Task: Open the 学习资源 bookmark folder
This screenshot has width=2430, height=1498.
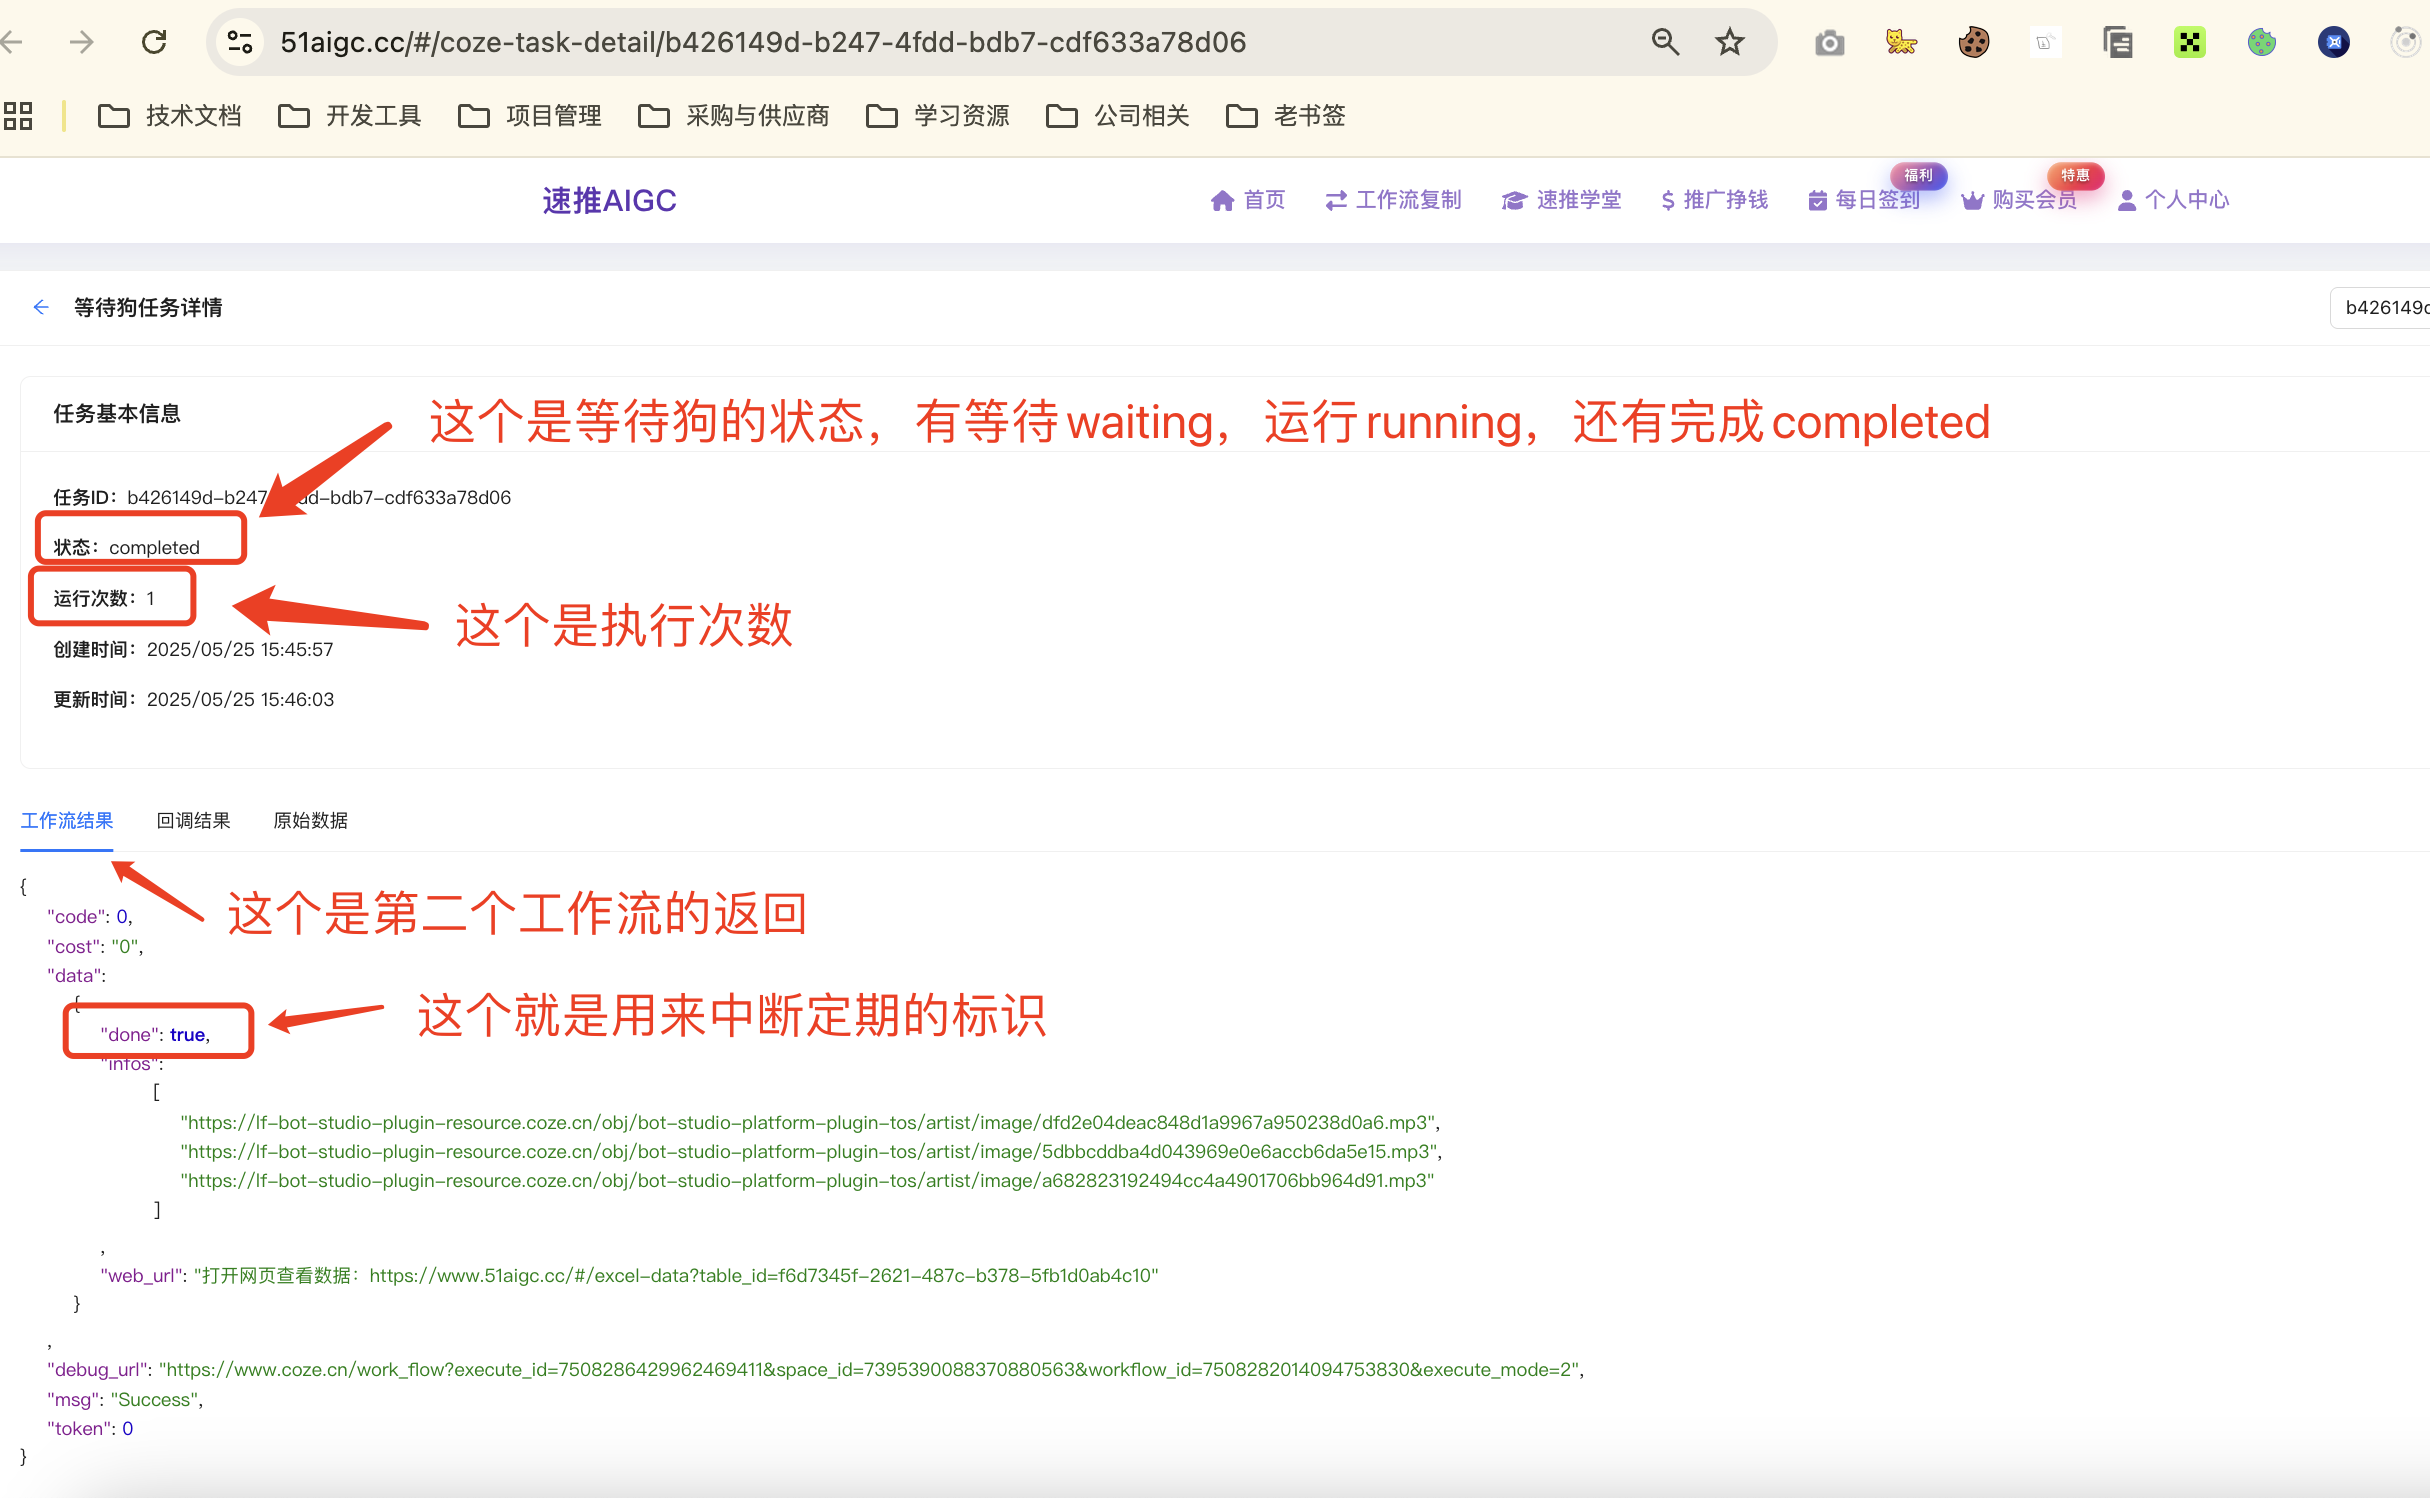Action: pyautogui.click(x=938, y=116)
